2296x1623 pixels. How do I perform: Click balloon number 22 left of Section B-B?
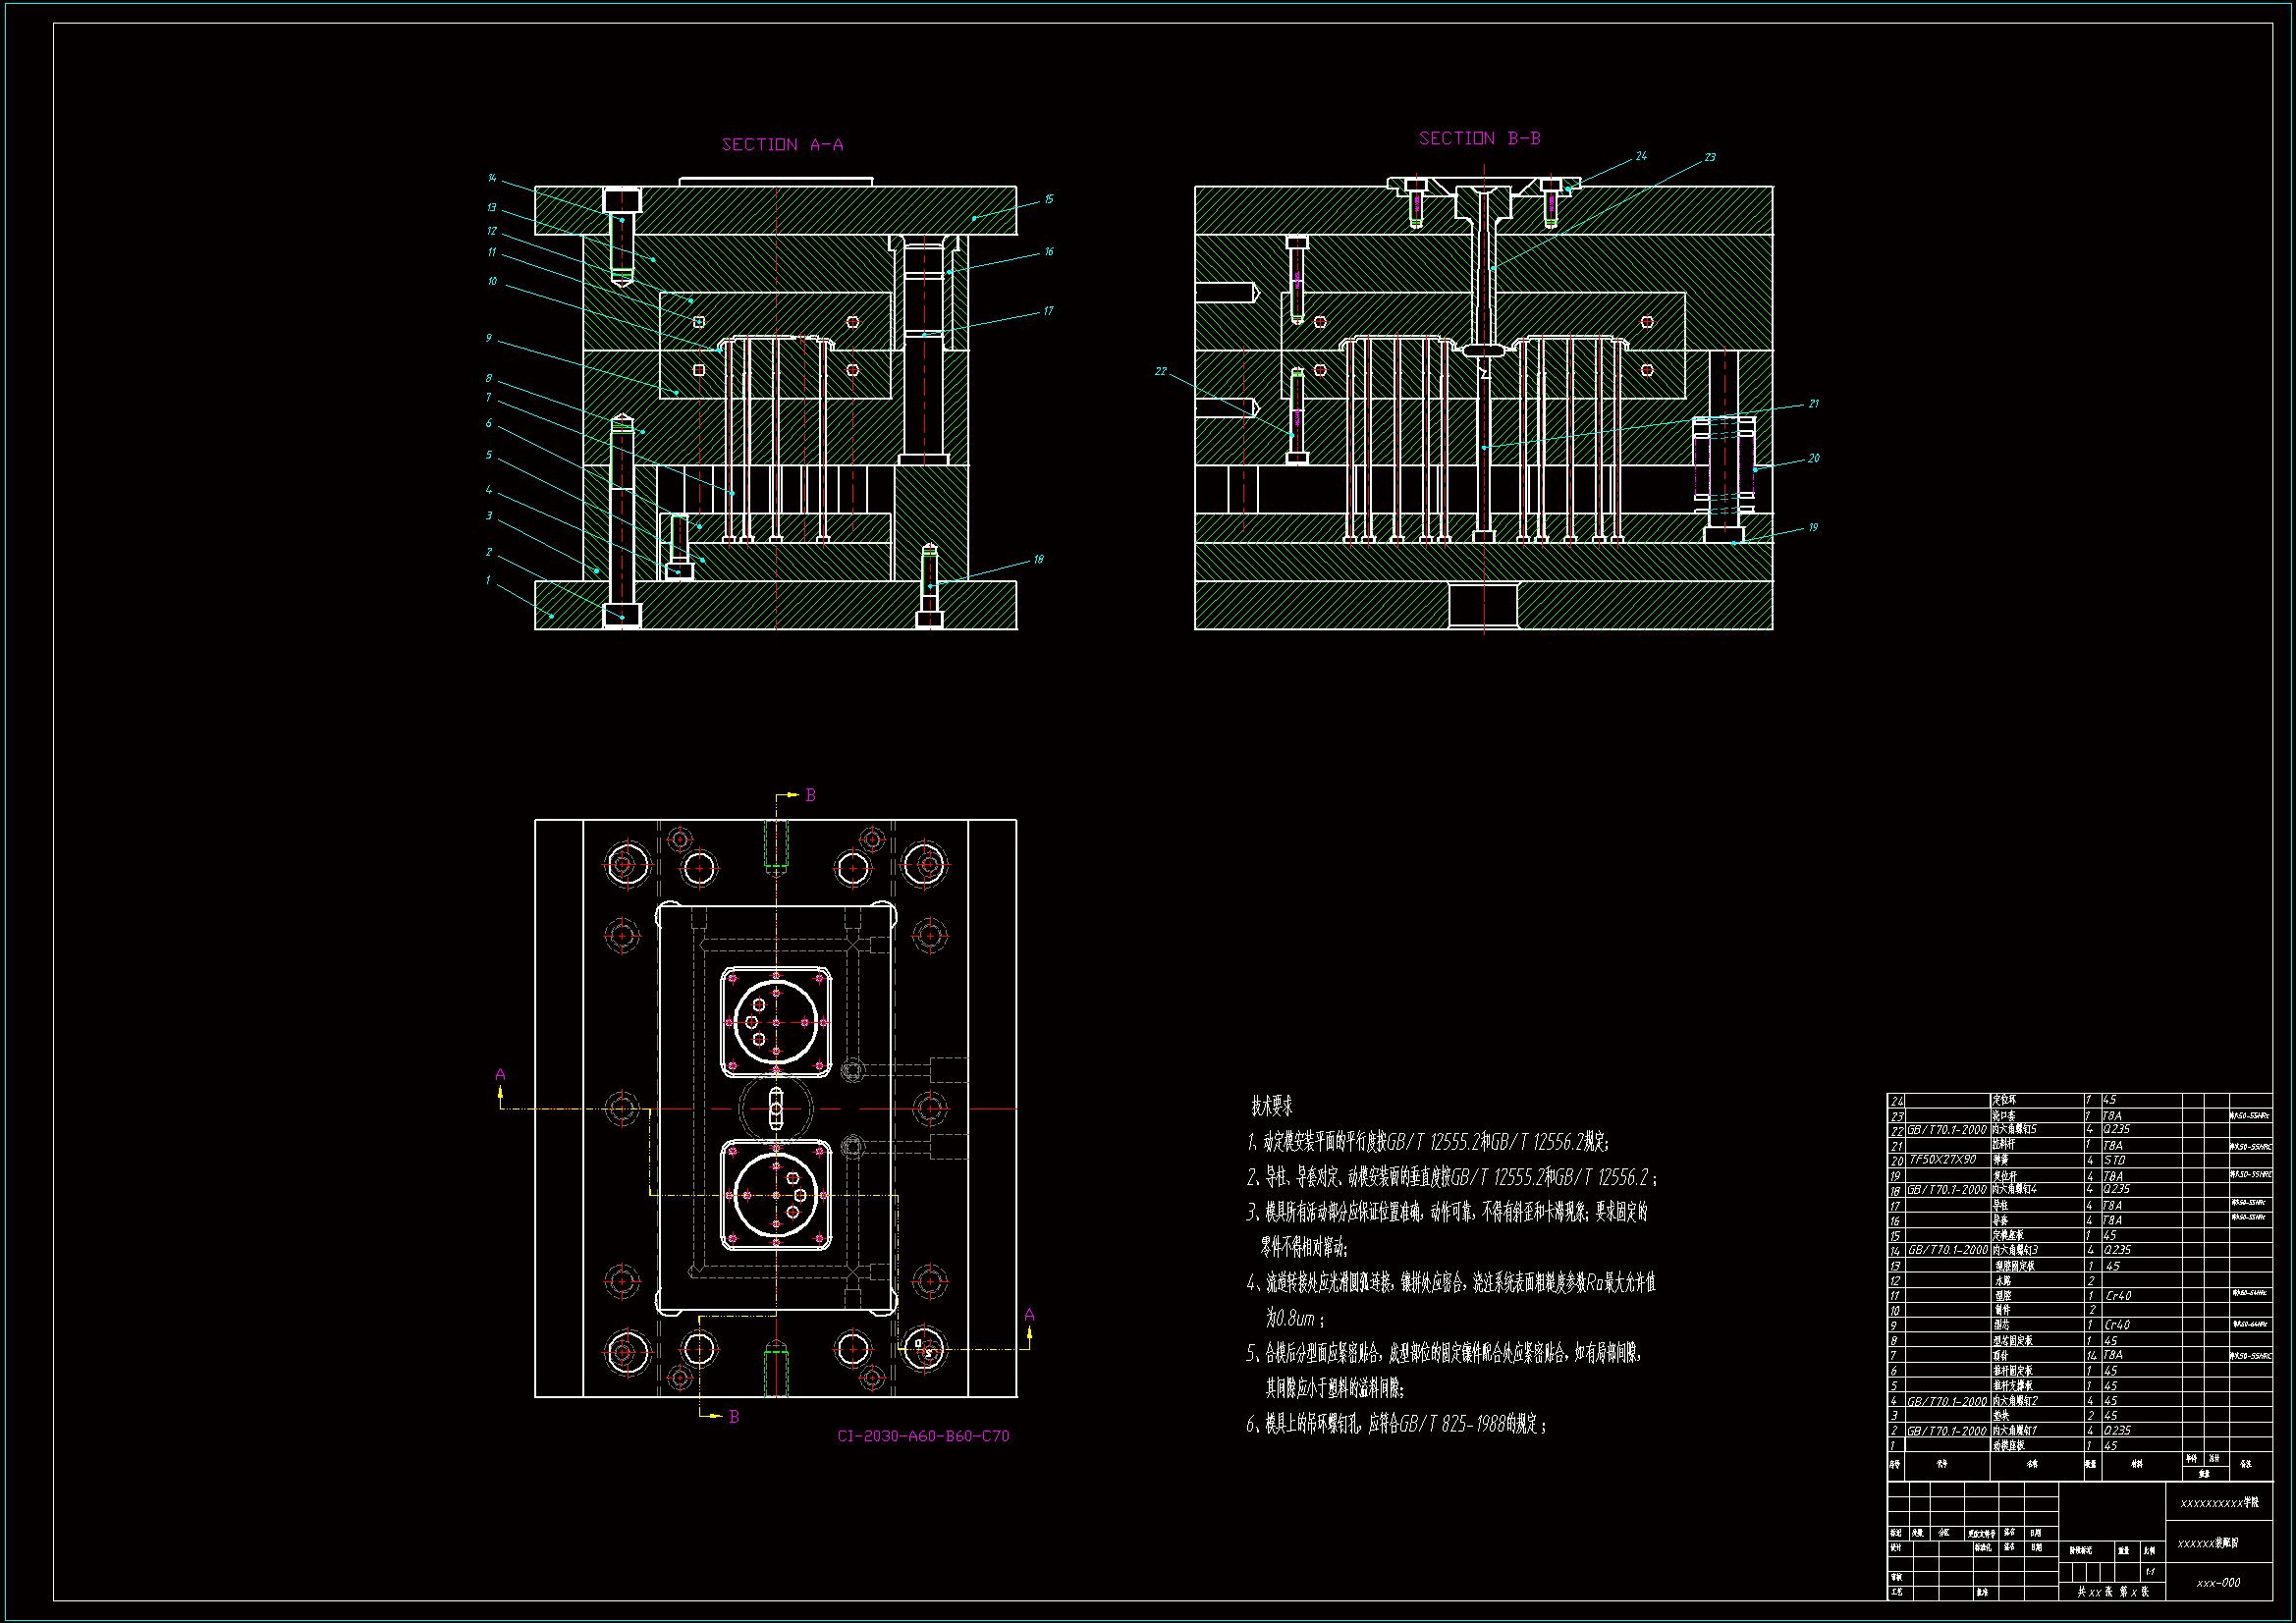(x=1160, y=372)
